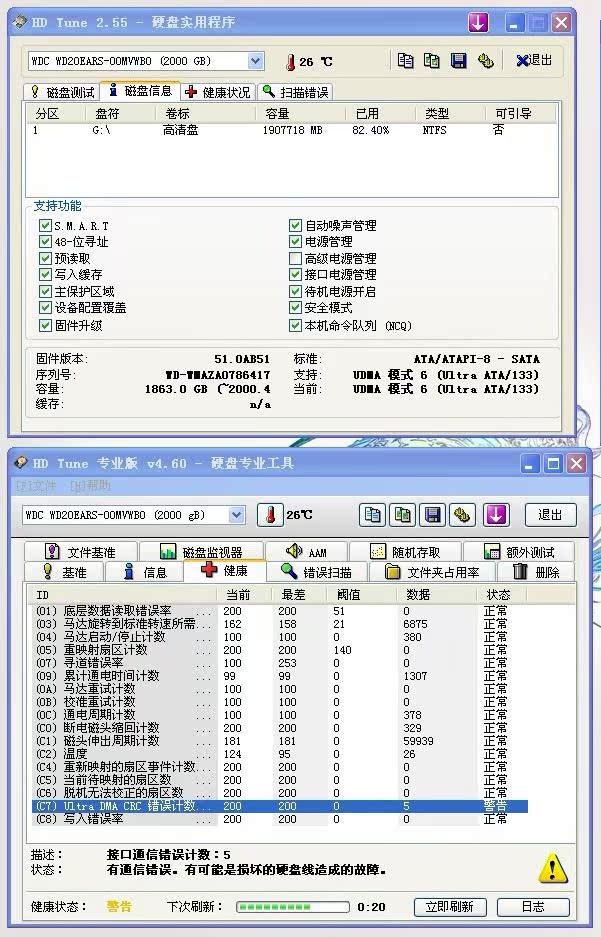Open 帮助 menu in HD Tune Pro
Viewport: 601px width, 937px height.
(x=90, y=486)
